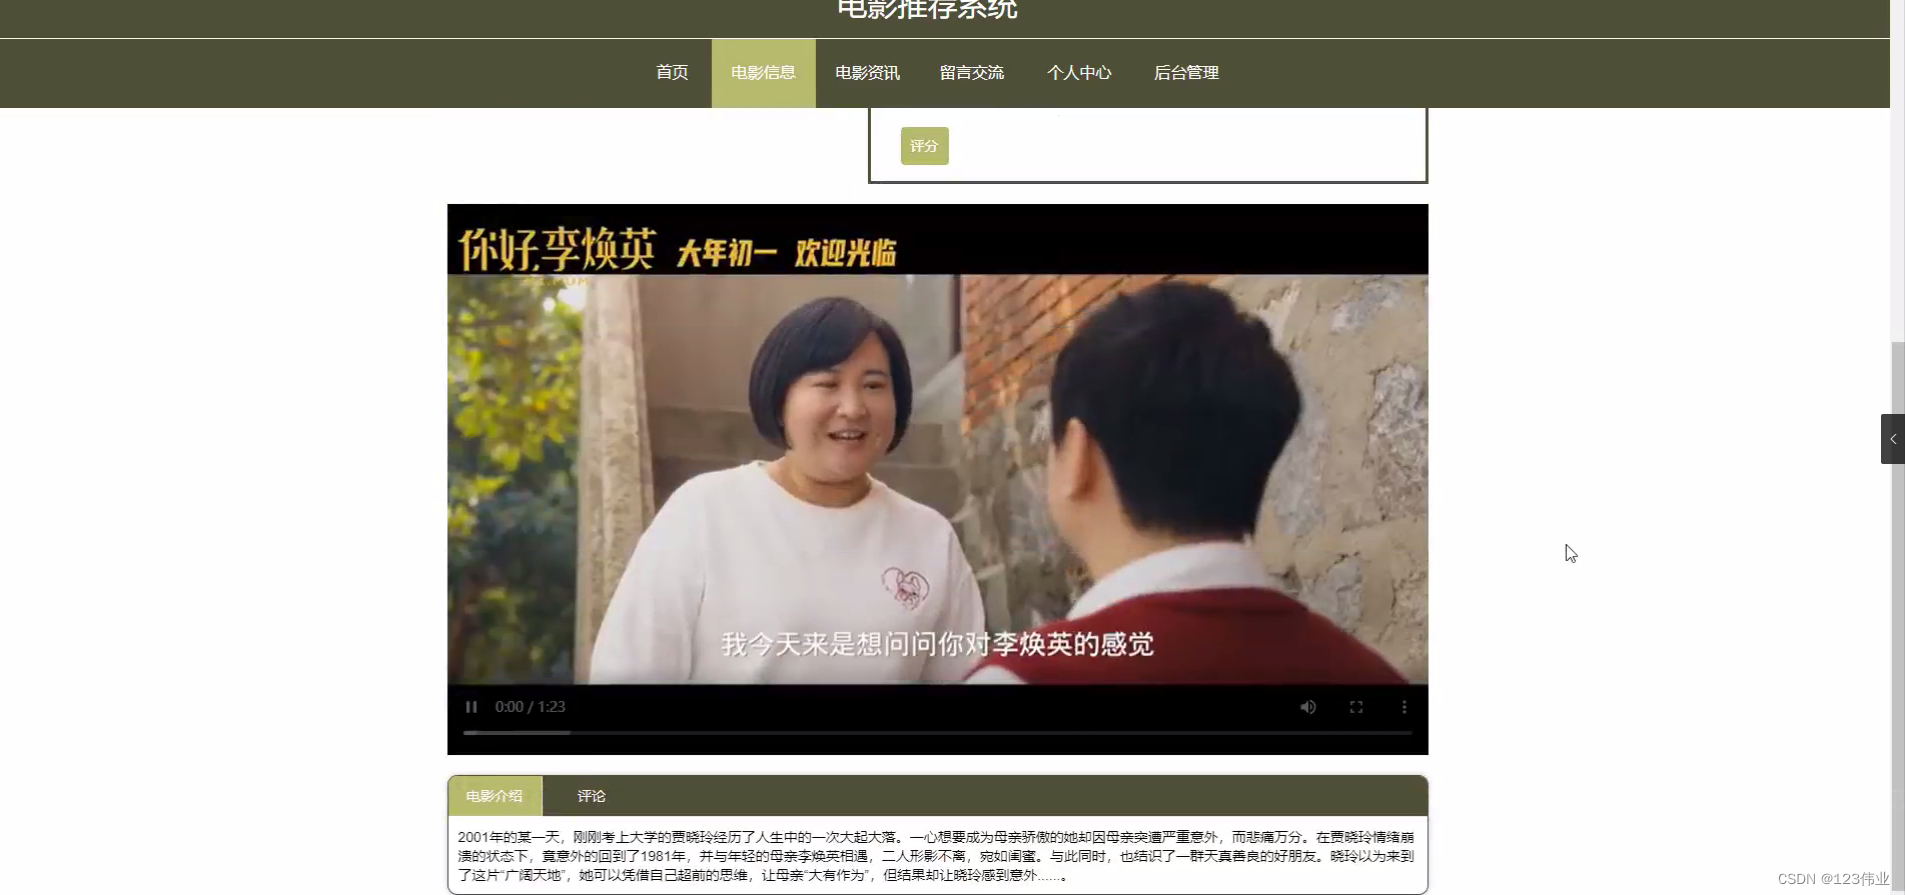
Task: Enter fullscreen mode in the video player
Action: pos(1356,707)
